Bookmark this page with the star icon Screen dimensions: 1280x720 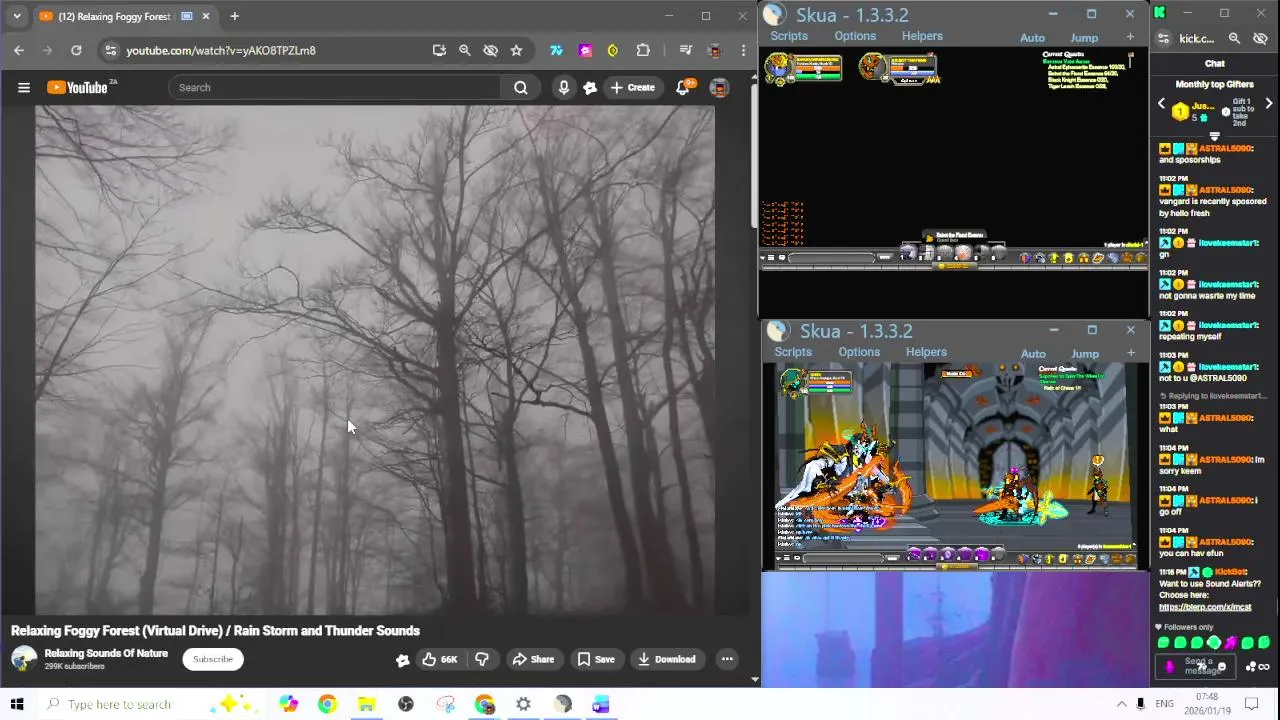tap(516, 50)
